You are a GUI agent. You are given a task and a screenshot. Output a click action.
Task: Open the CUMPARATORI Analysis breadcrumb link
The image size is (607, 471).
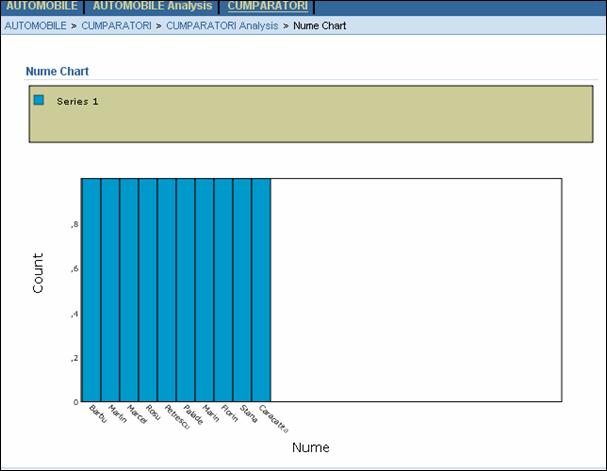tap(223, 25)
